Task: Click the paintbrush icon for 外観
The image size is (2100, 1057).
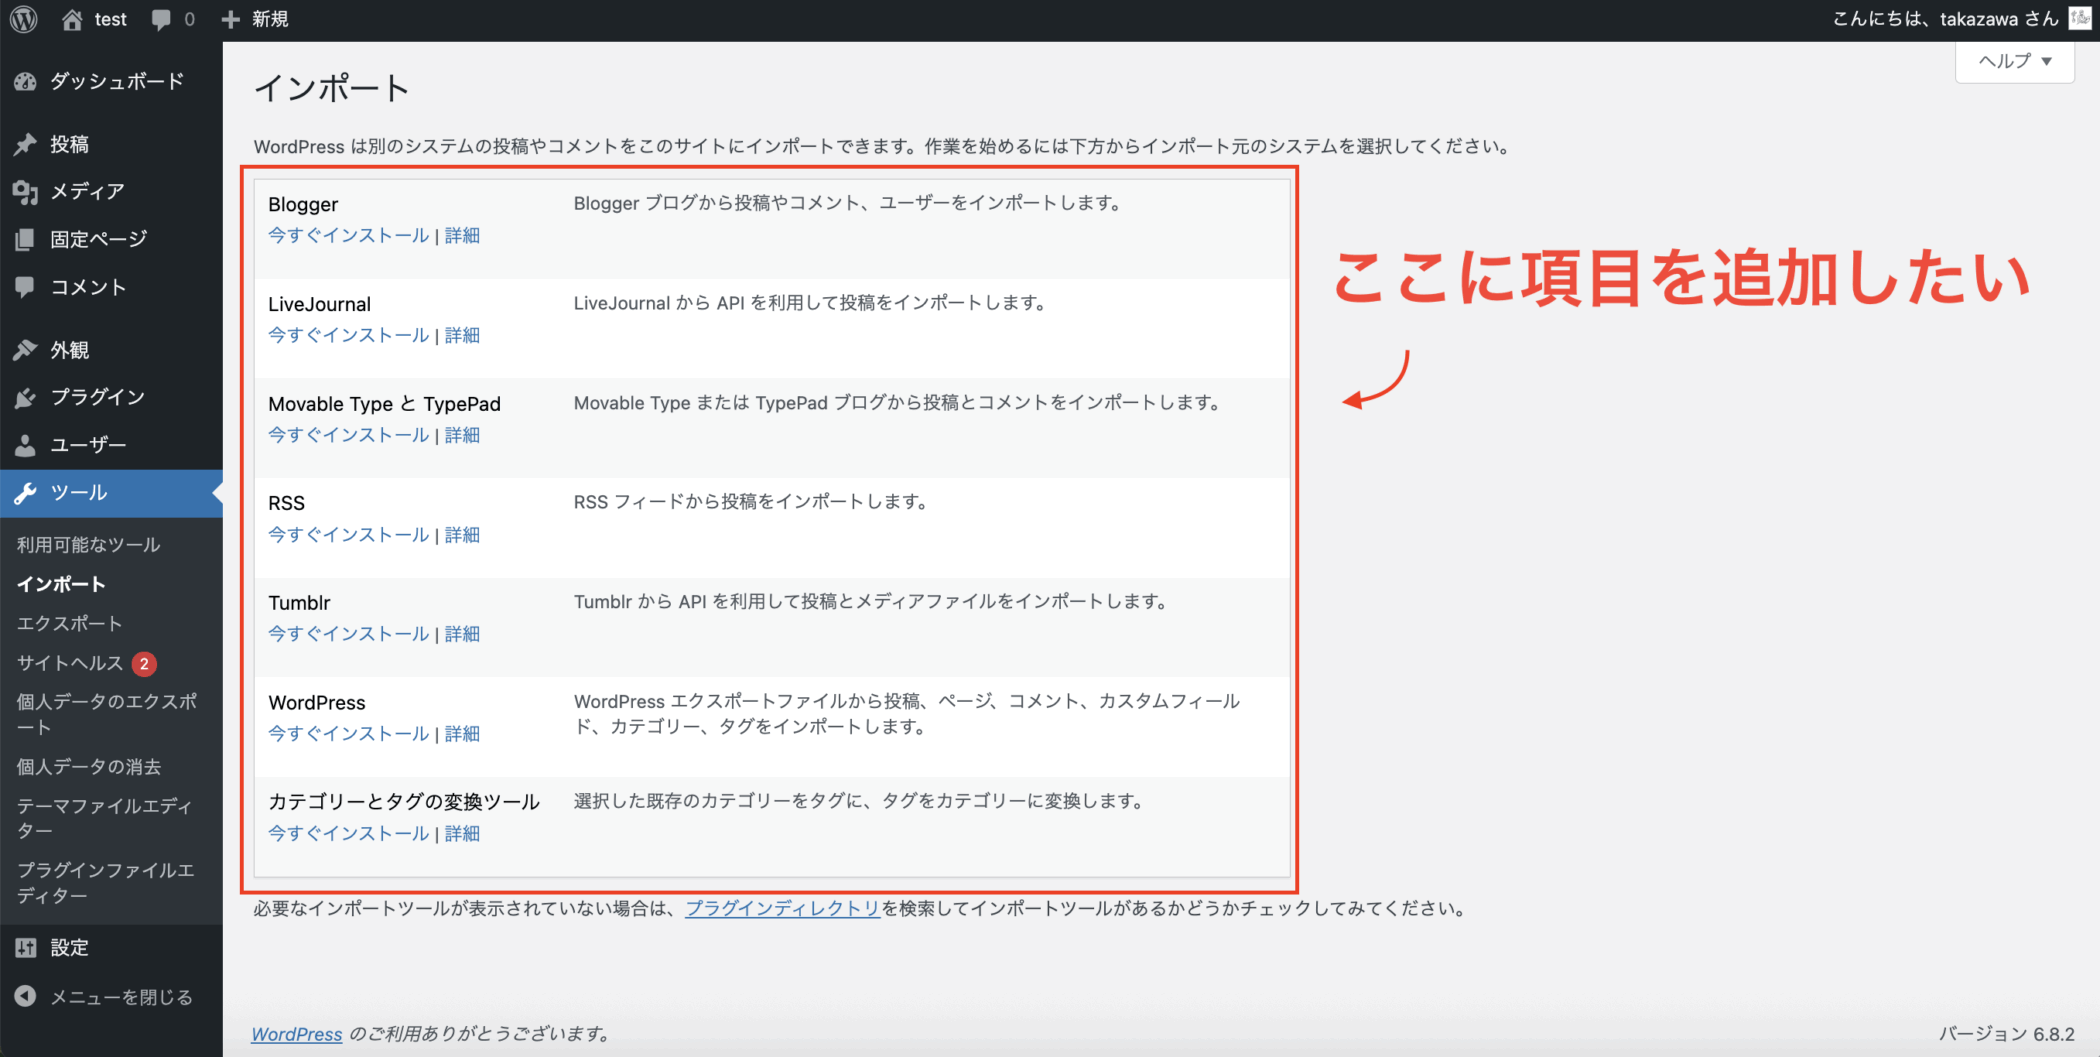Action: [25, 350]
